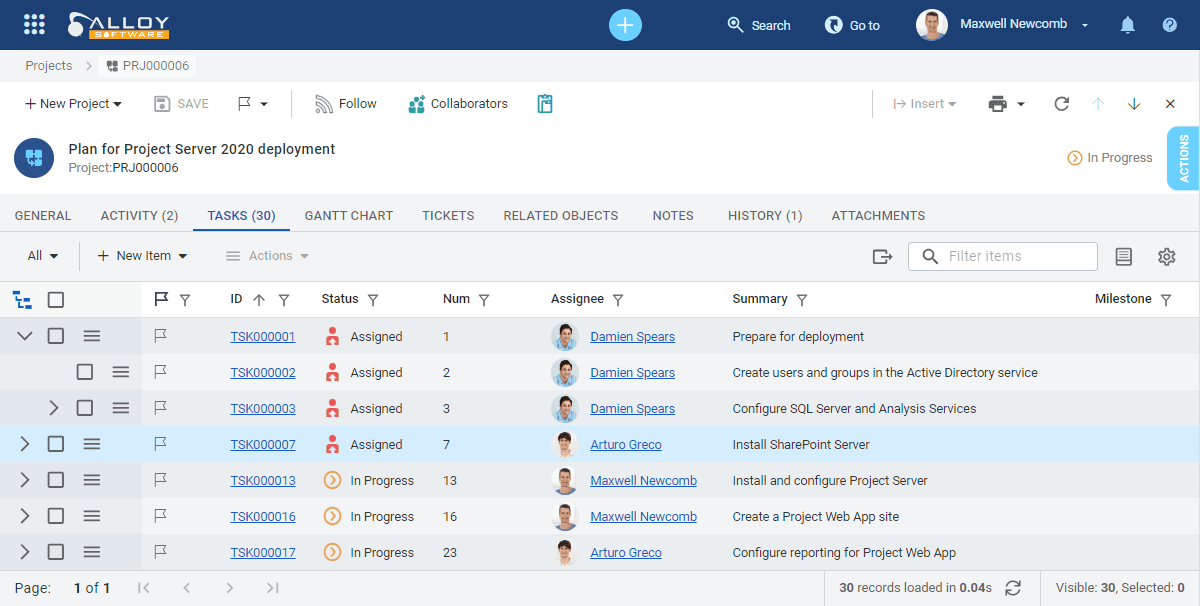Open the filter on Summary column
This screenshot has width=1200, height=606.
click(802, 300)
